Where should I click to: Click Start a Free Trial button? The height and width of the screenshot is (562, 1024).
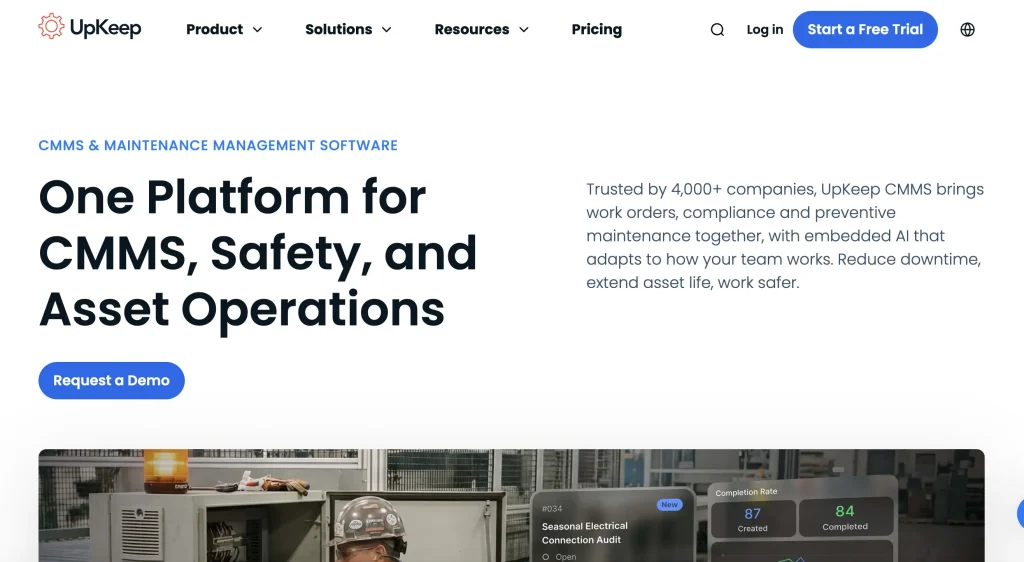[x=865, y=29]
